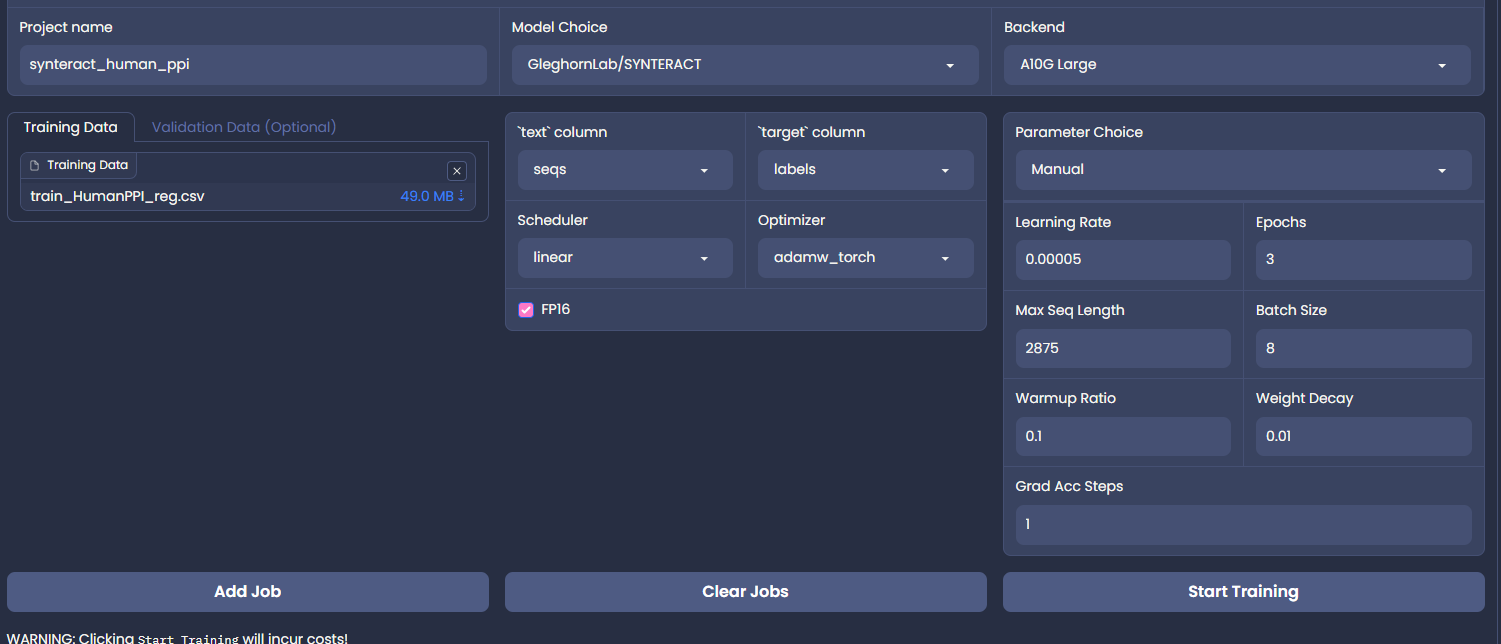The image size is (1501, 644).
Task: Click the Grad Acc Steps input field
Action: pos(1242,524)
